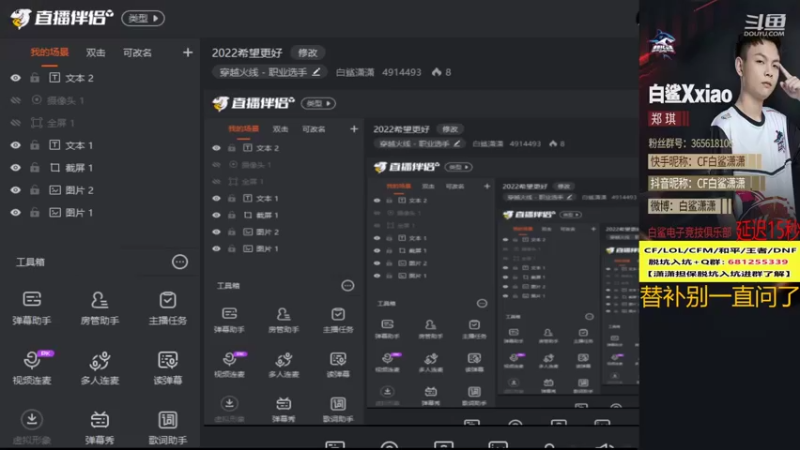Click 修改 button in the first nested preview
Viewport: 800px width, 450px height.
point(450,129)
